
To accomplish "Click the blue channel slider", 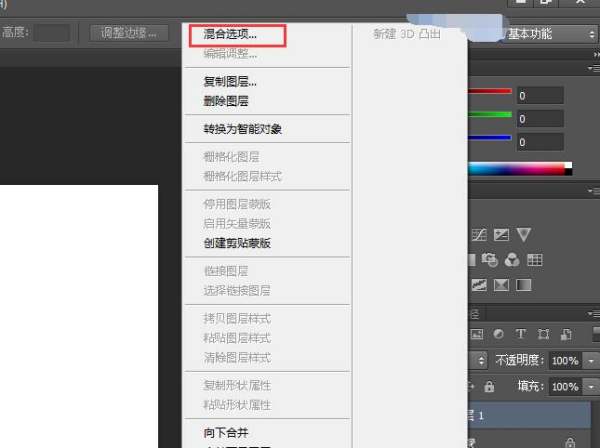I will point(490,137).
